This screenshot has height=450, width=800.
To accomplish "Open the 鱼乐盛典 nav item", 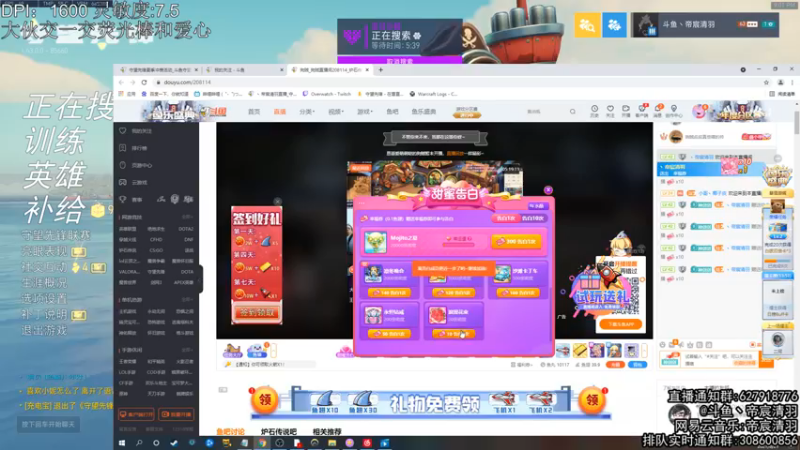I will [423, 112].
